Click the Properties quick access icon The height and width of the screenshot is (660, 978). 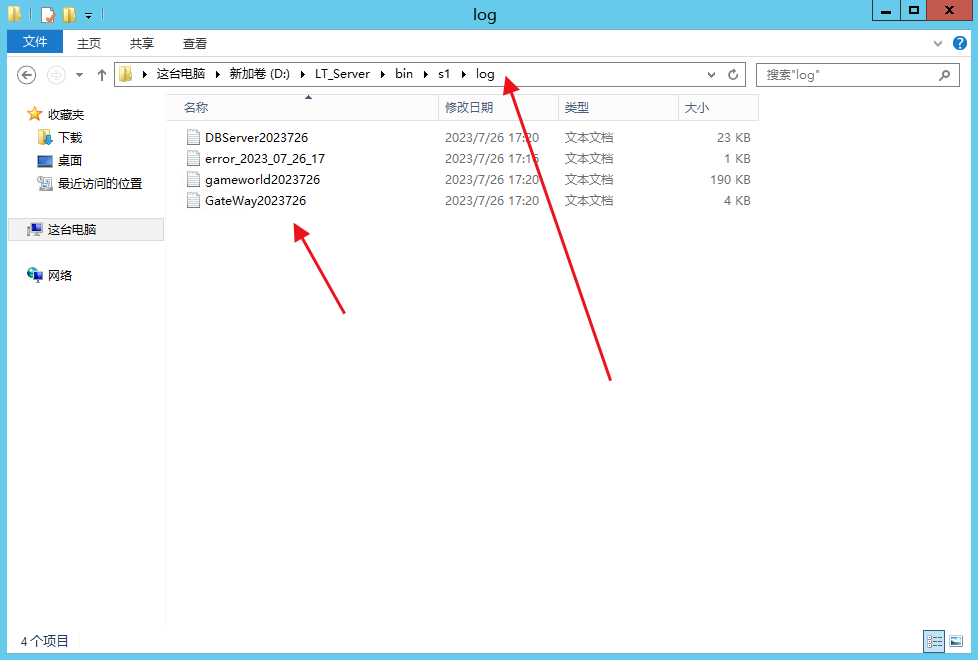(47, 15)
